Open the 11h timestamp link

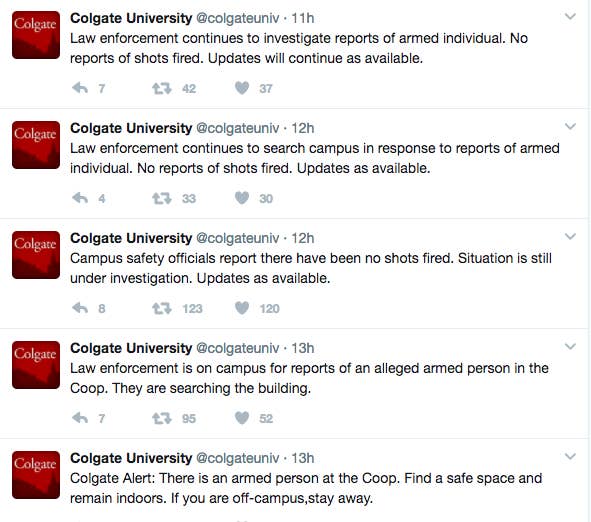point(303,18)
